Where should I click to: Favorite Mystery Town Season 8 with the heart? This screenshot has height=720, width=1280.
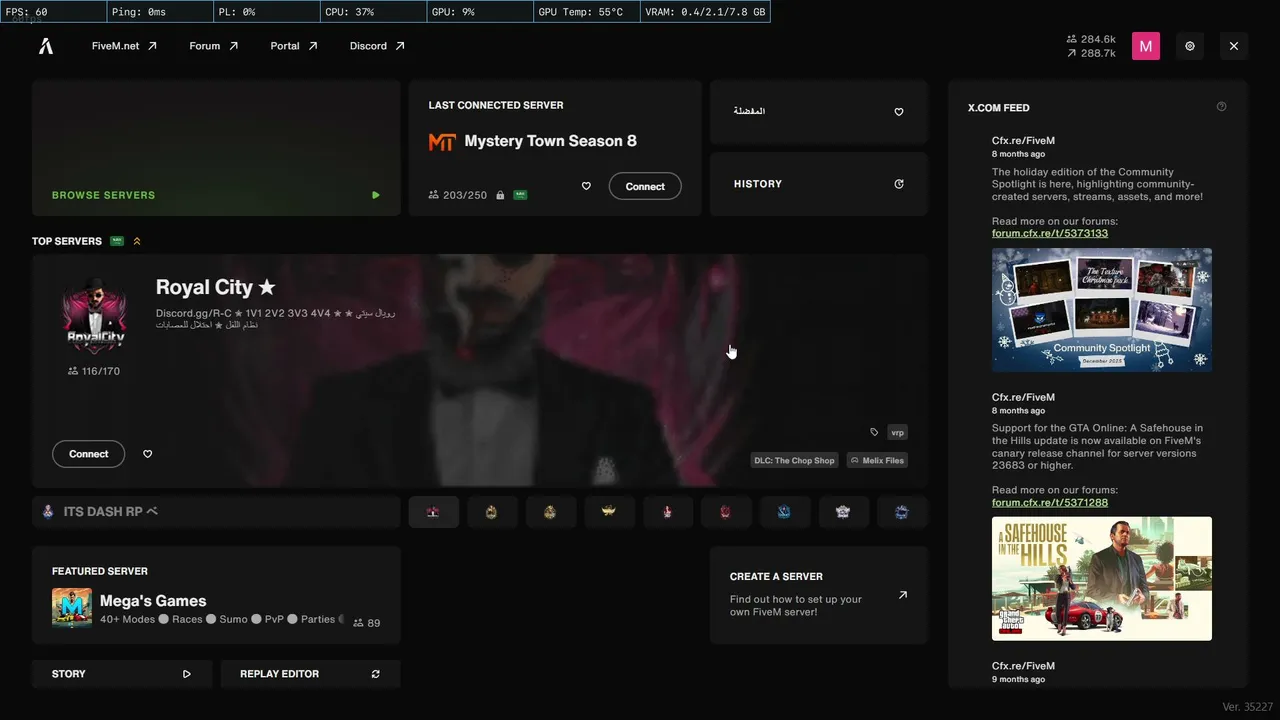pyautogui.click(x=586, y=186)
